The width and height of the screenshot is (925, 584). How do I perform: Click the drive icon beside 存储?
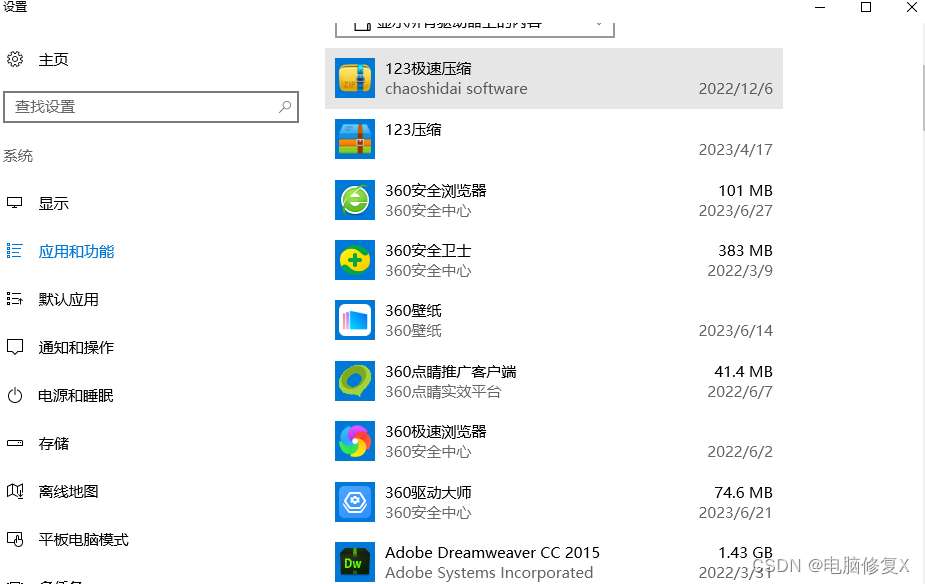pos(15,443)
